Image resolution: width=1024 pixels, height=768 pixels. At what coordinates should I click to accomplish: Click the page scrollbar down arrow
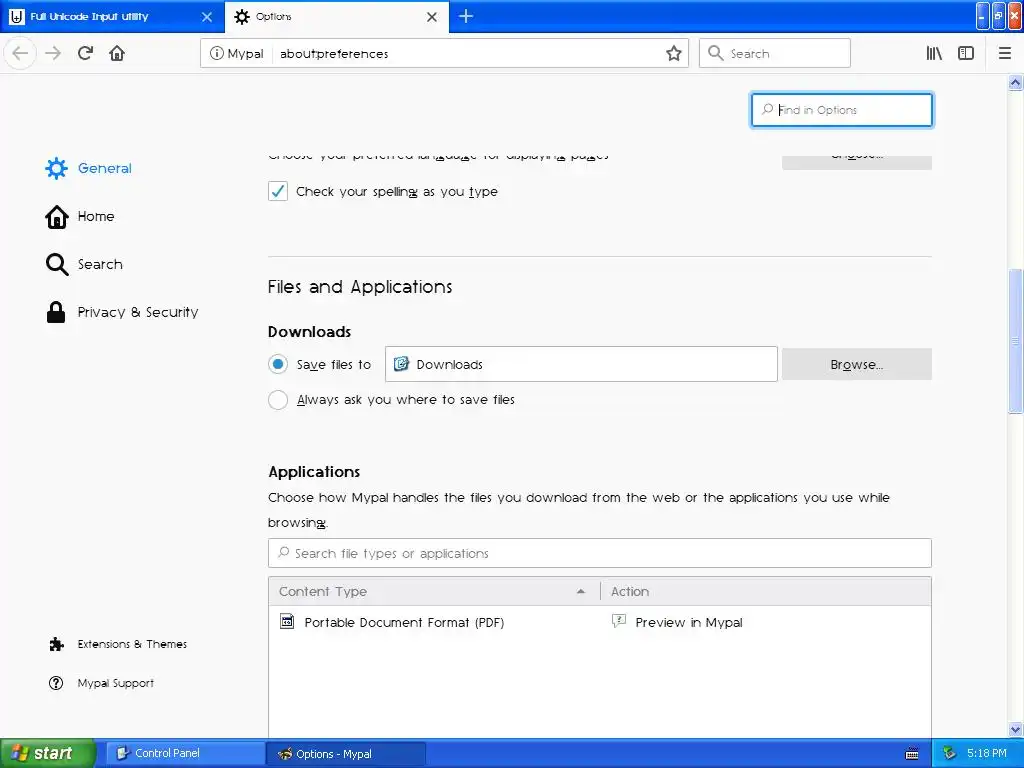click(1015, 729)
